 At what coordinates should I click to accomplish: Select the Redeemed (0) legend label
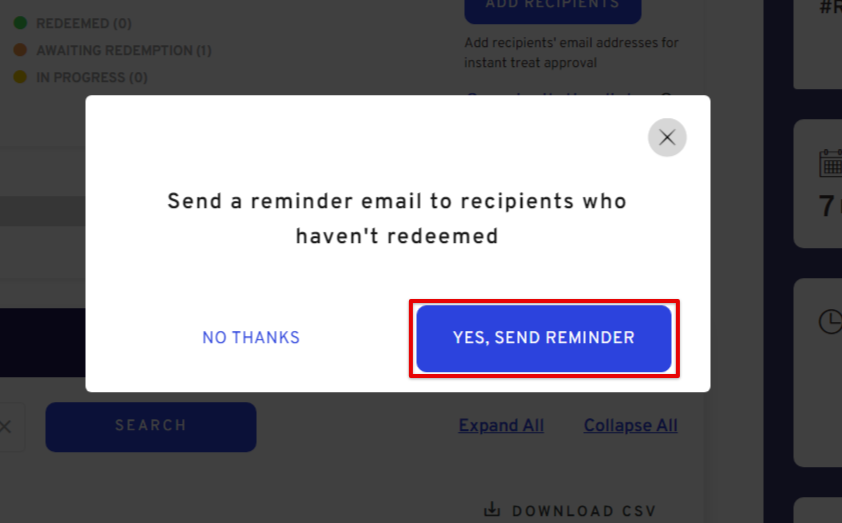click(x=84, y=24)
